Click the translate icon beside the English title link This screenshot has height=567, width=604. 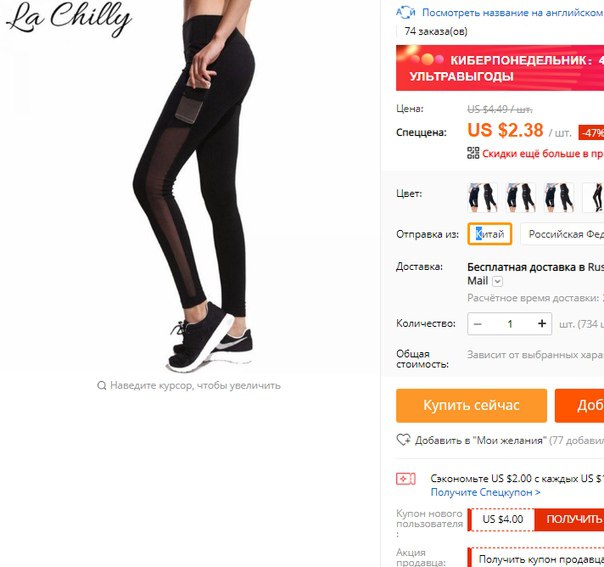click(406, 12)
